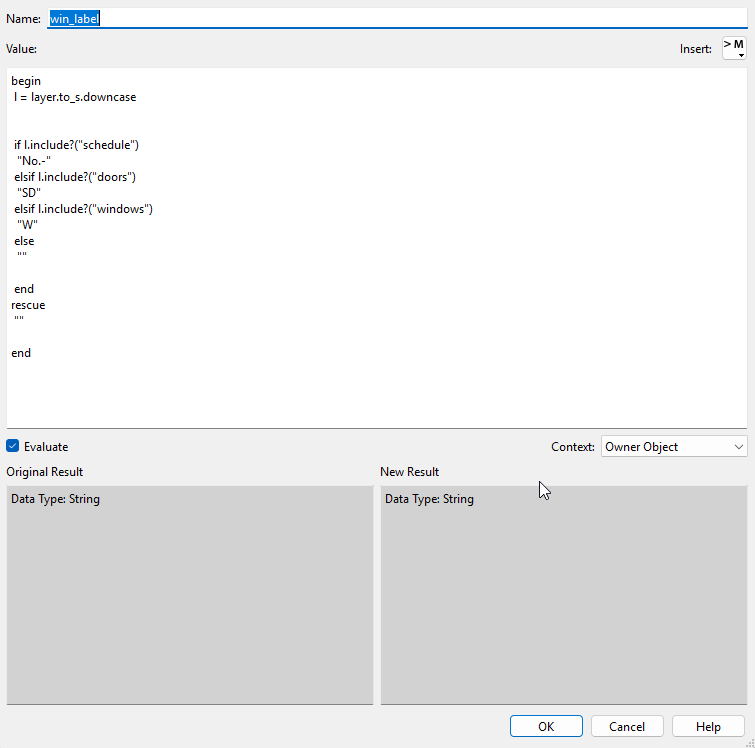Open Help for this dialog
This screenshot has height=748, width=755.
[708, 727]
